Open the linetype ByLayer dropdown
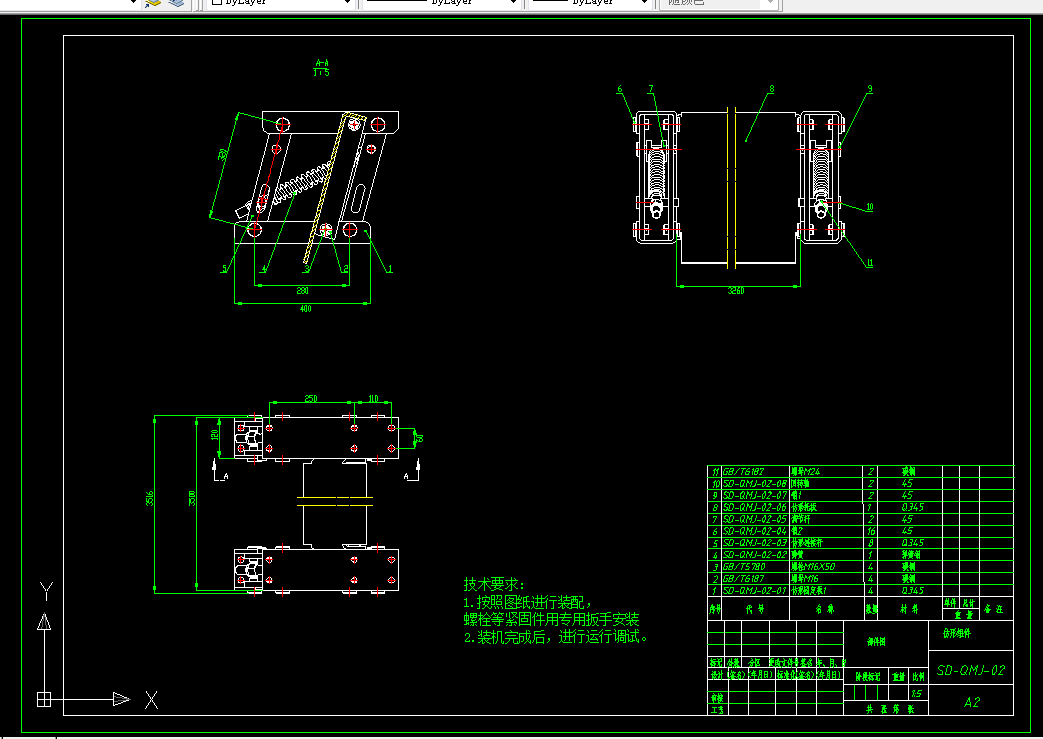 [x=439, y=3]
